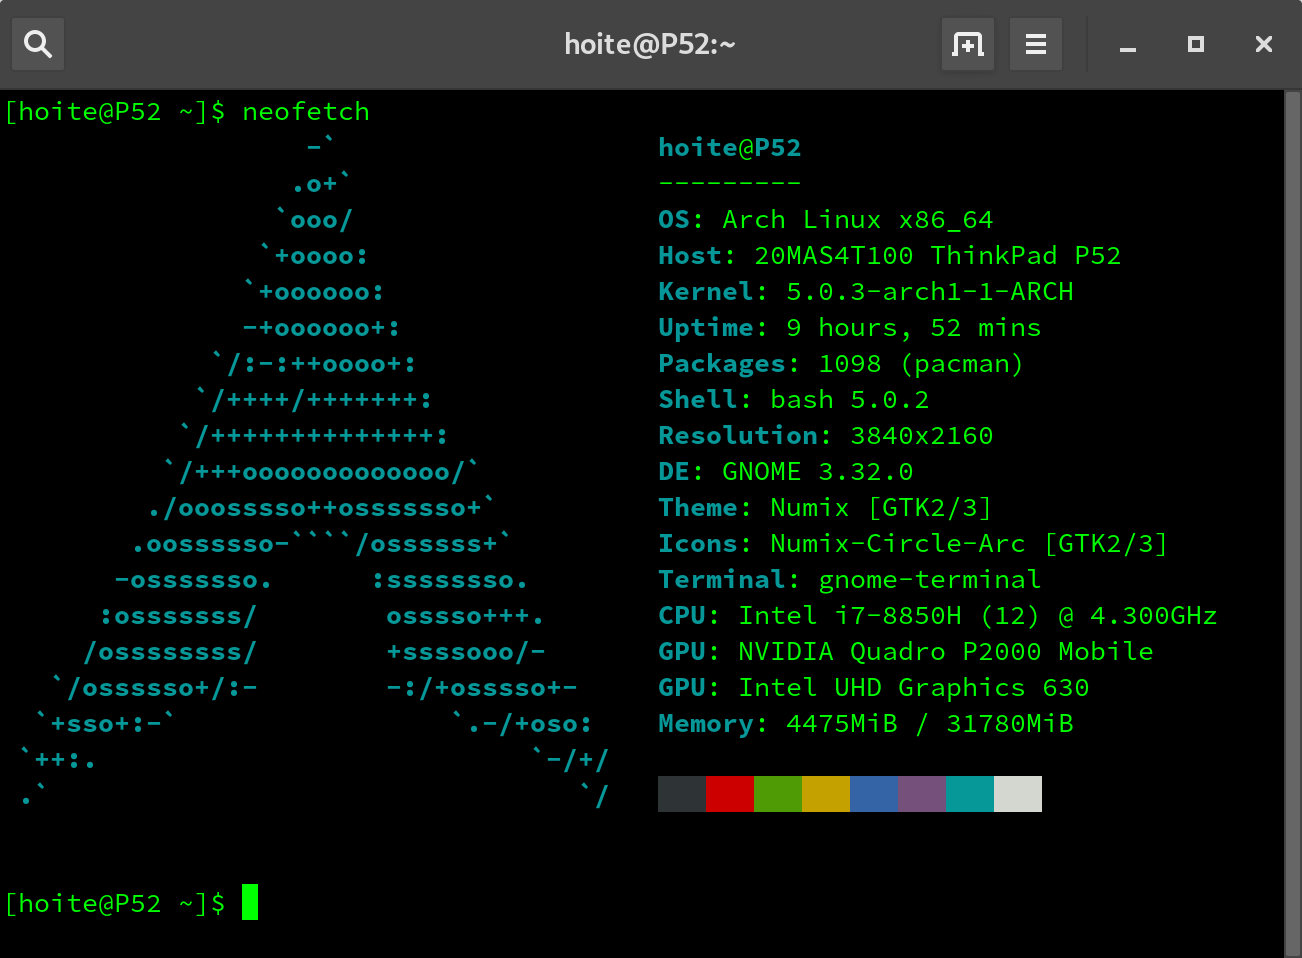Click the terminal's vertical scrollbar
Image resolution: width=1302 pixels, height=958 pixels.
click(x=1292, y=524)
